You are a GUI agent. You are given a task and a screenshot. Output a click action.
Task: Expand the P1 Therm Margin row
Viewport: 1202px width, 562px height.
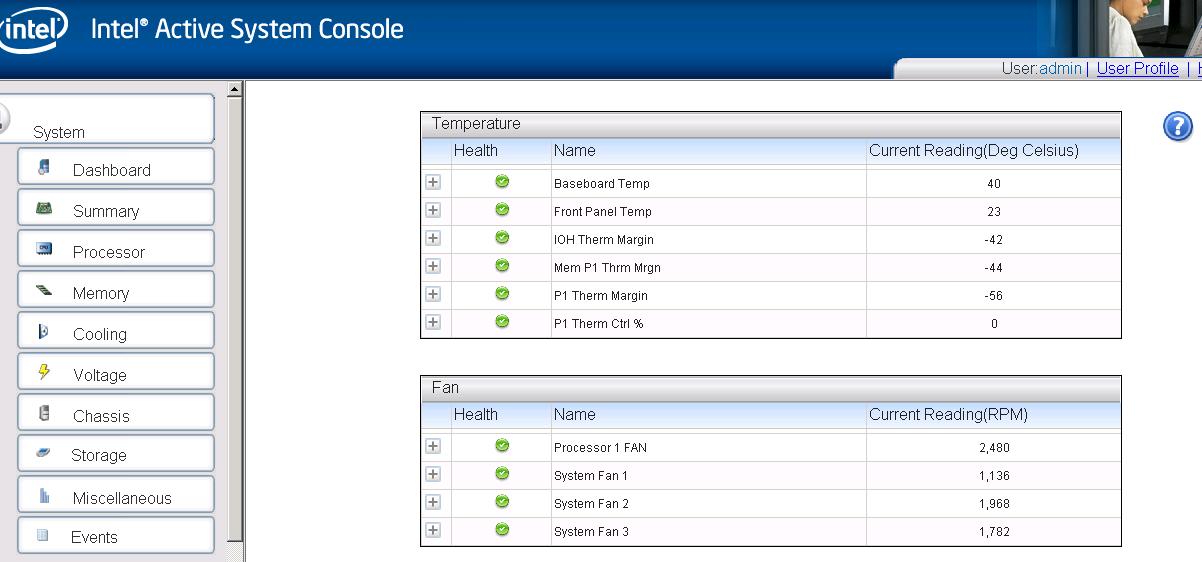[433, 294]
